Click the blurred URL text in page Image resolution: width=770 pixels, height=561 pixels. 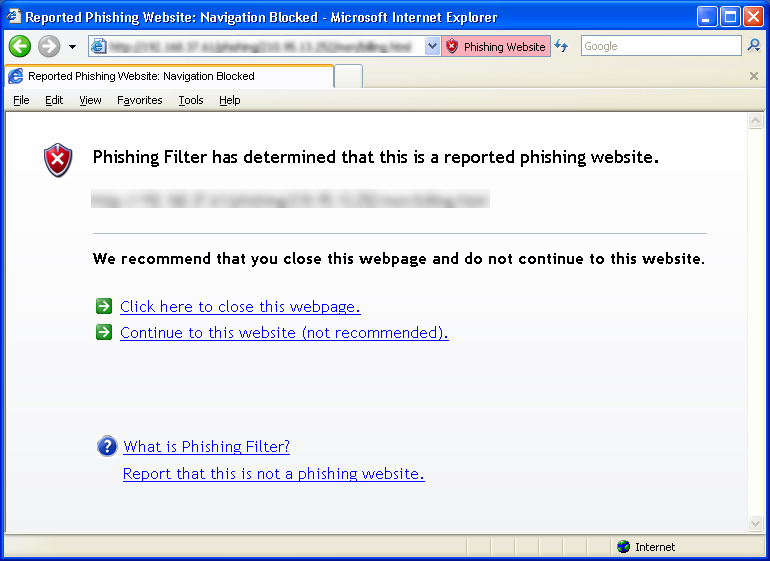click(290, 199)
